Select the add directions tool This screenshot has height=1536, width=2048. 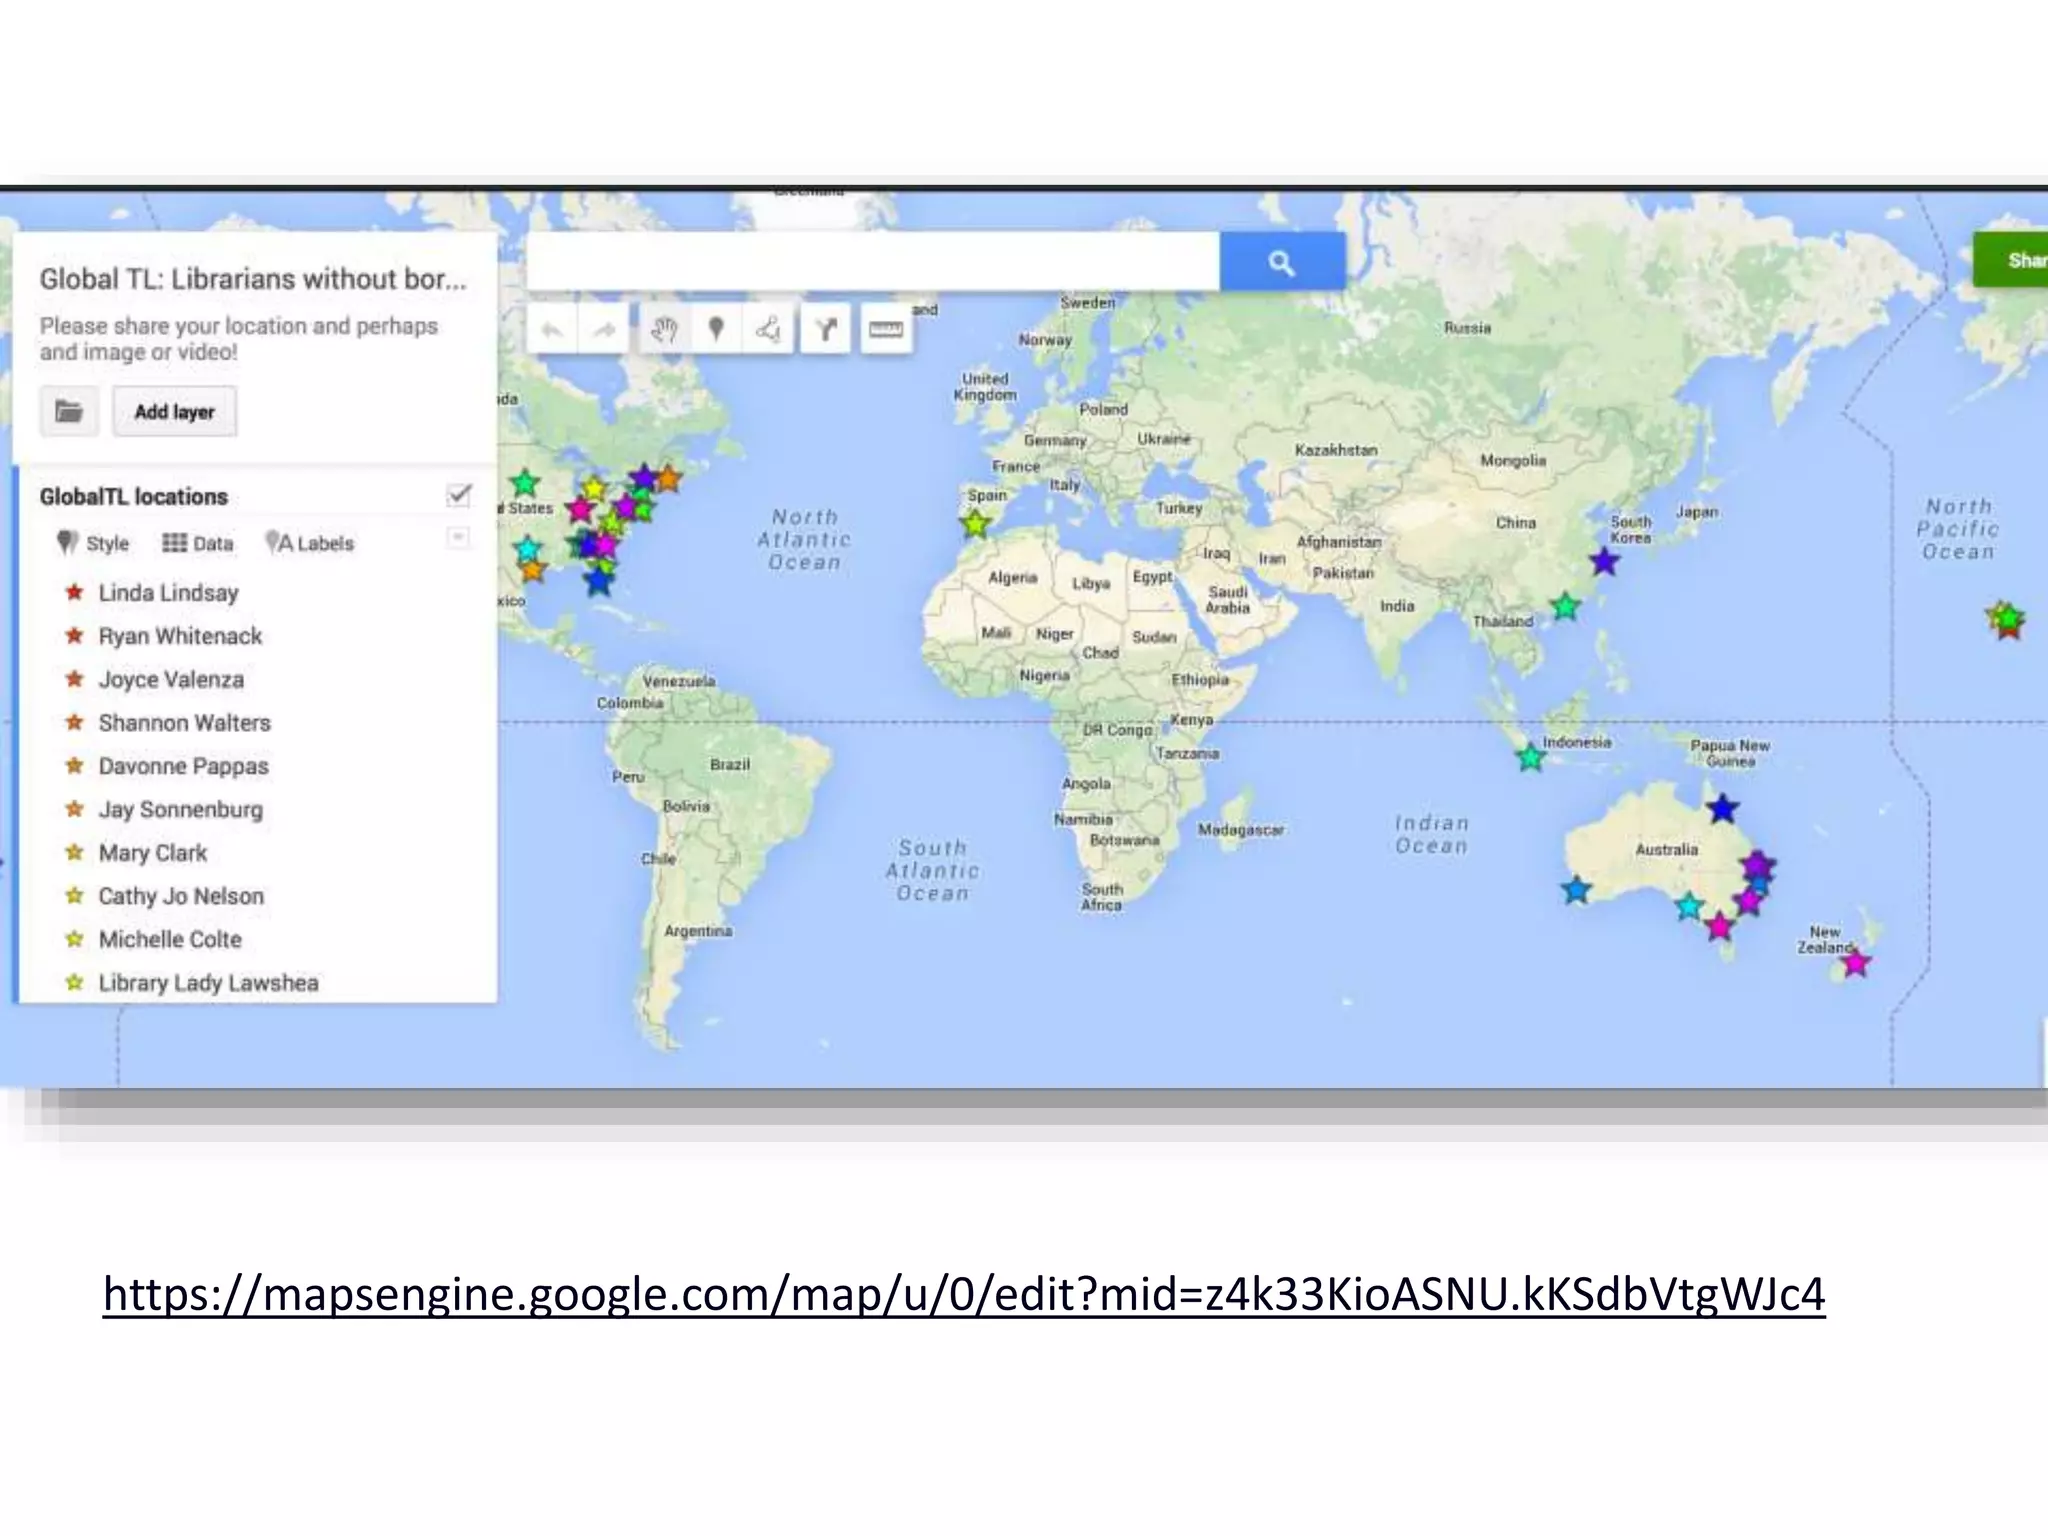(826, 329)
